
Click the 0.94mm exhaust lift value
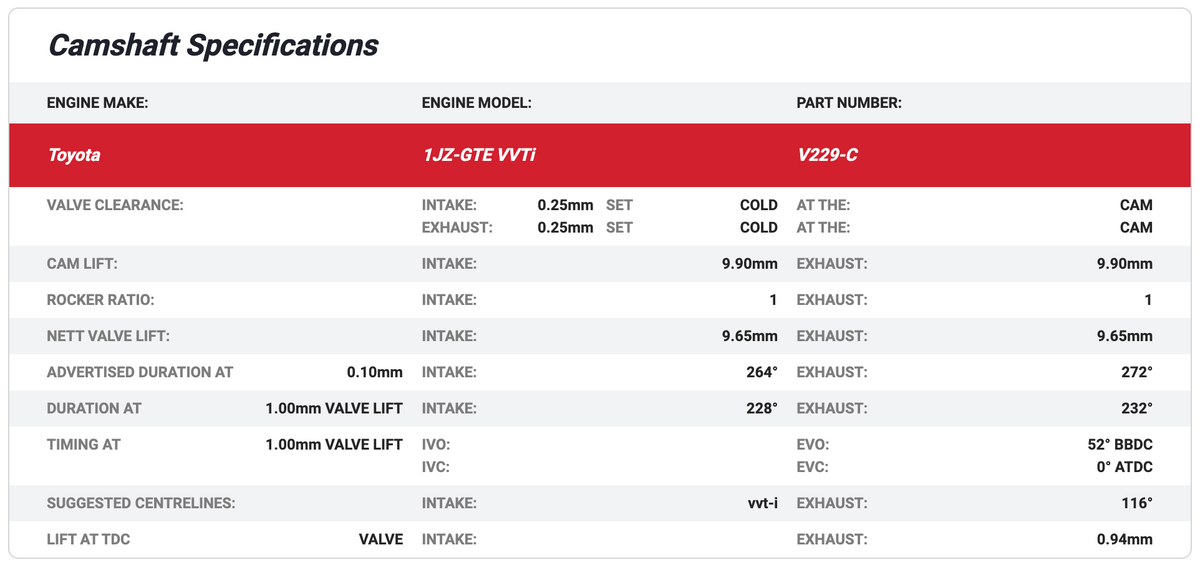(1124, 539)
